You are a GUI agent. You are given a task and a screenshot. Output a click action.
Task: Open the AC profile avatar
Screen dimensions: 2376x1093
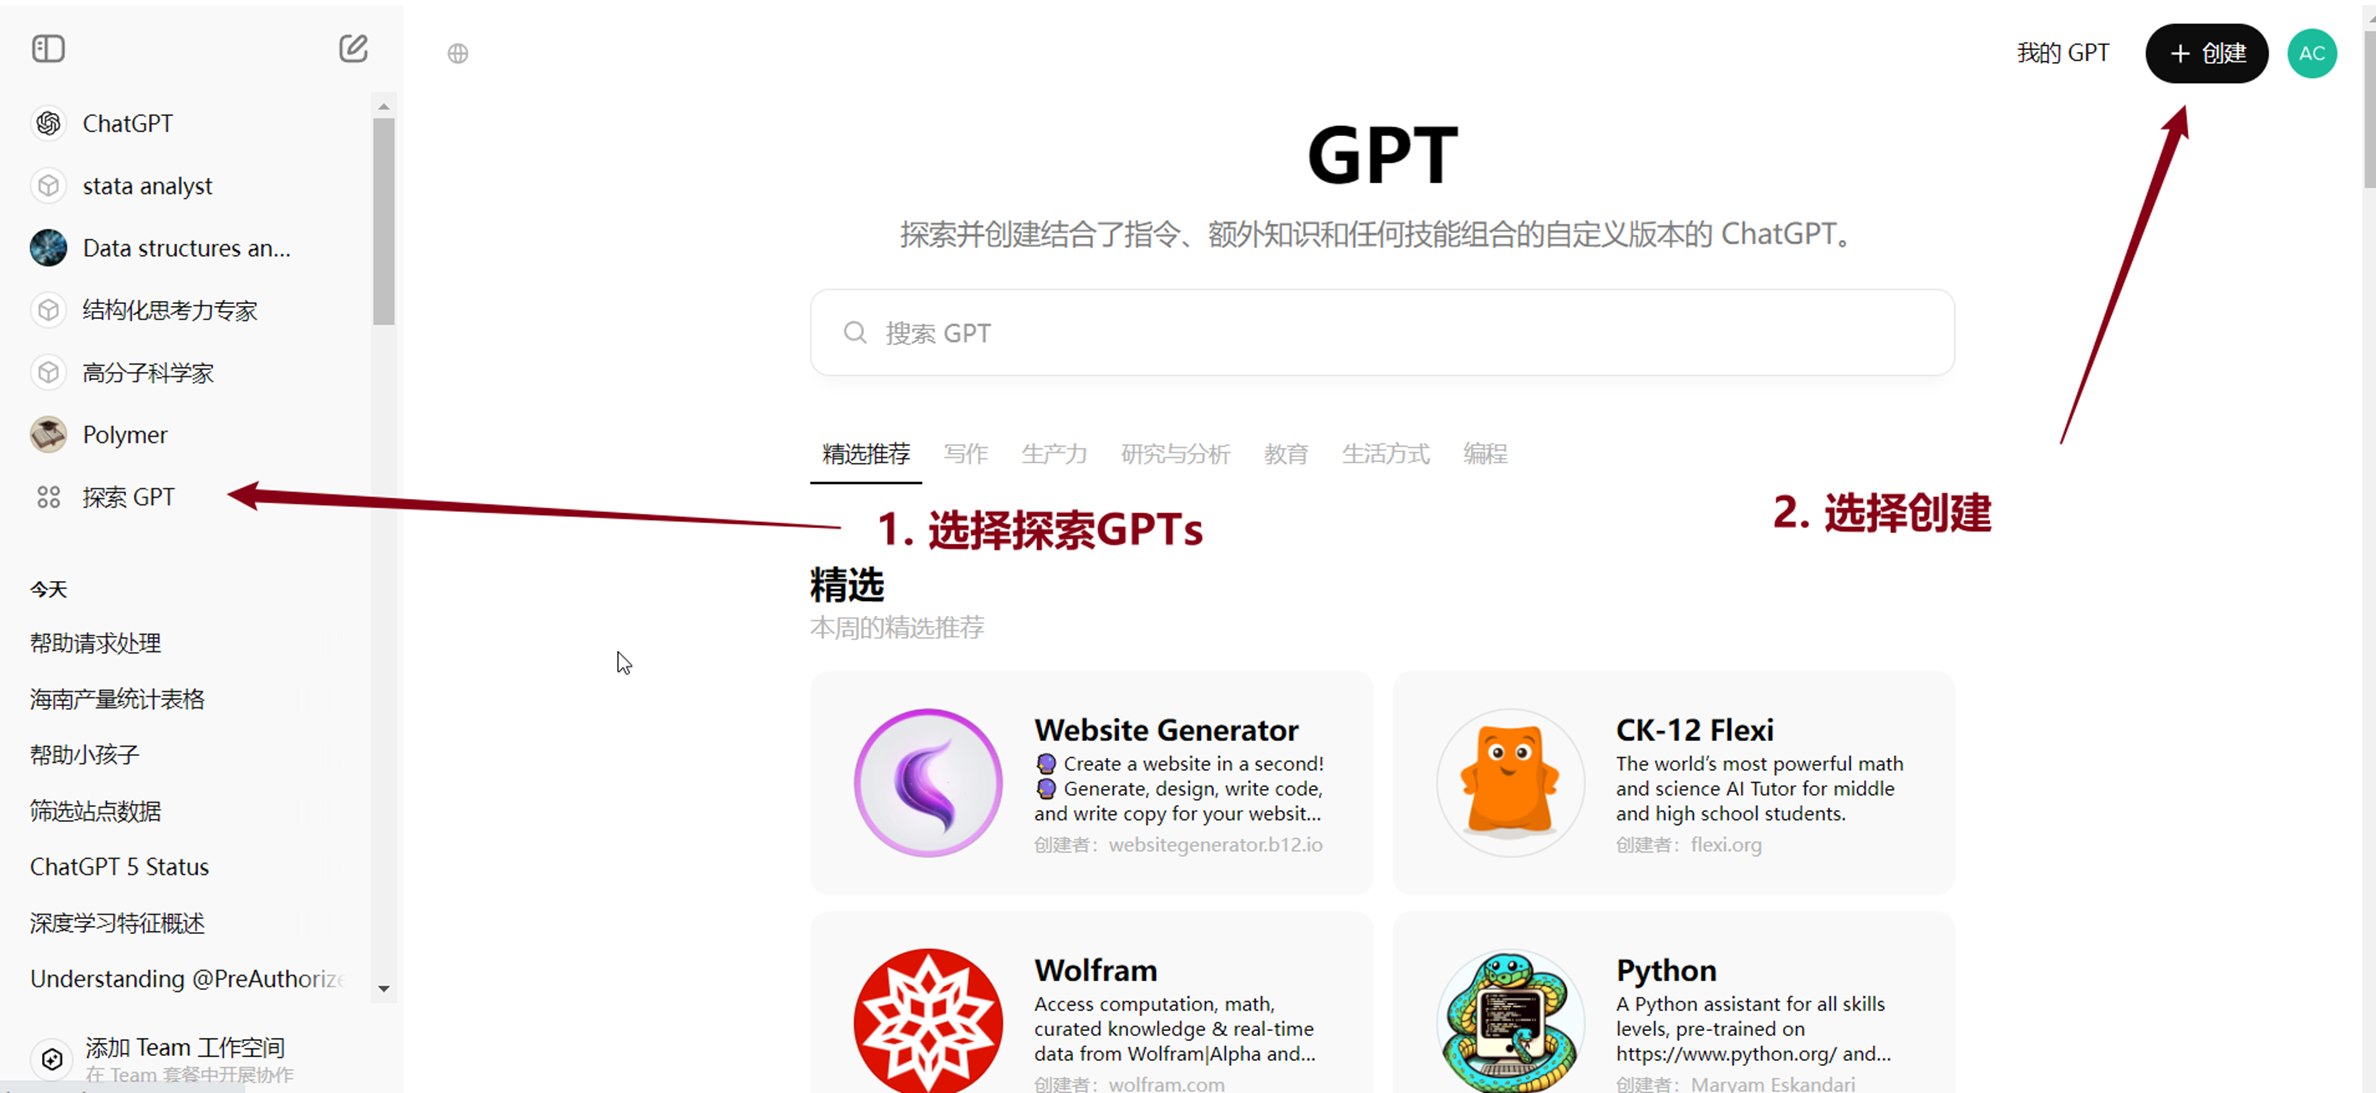(x=2312, y=53)
